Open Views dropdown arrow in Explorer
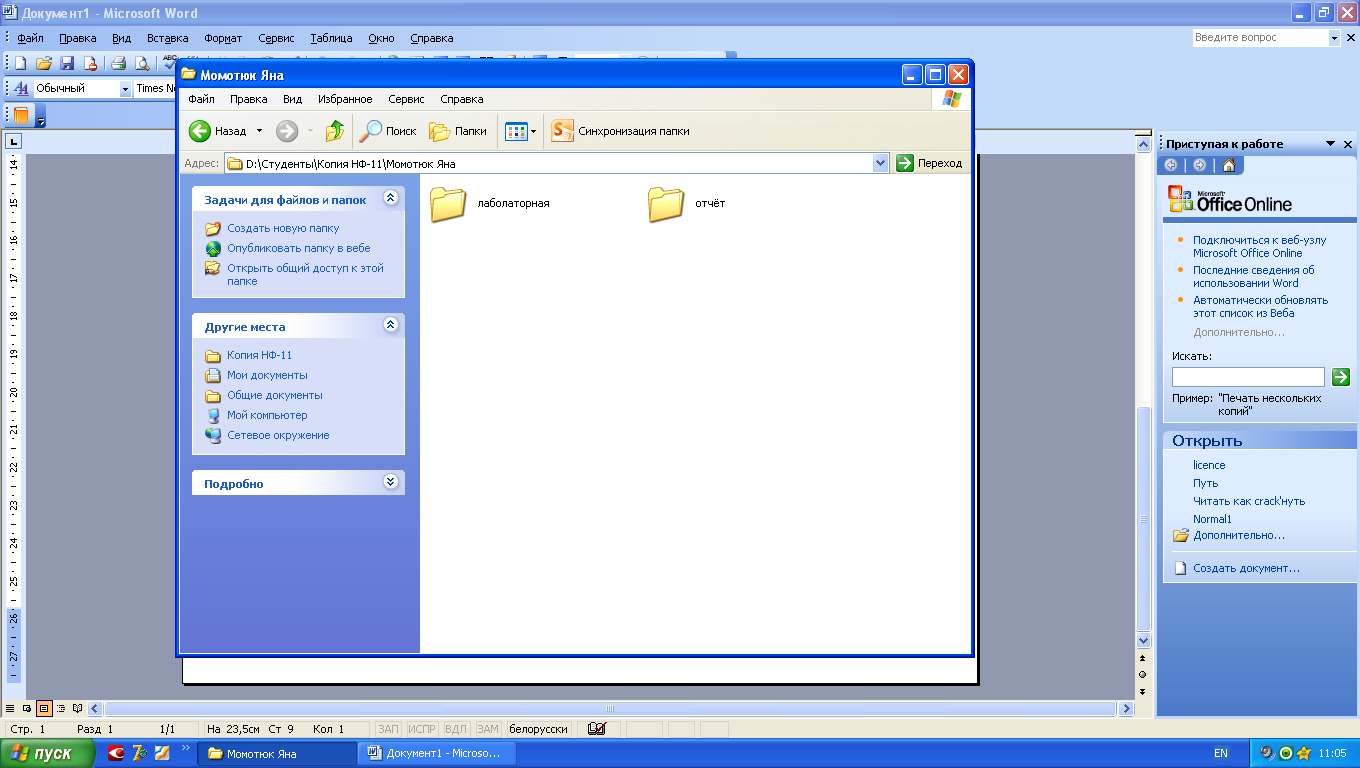 point(533,131)
